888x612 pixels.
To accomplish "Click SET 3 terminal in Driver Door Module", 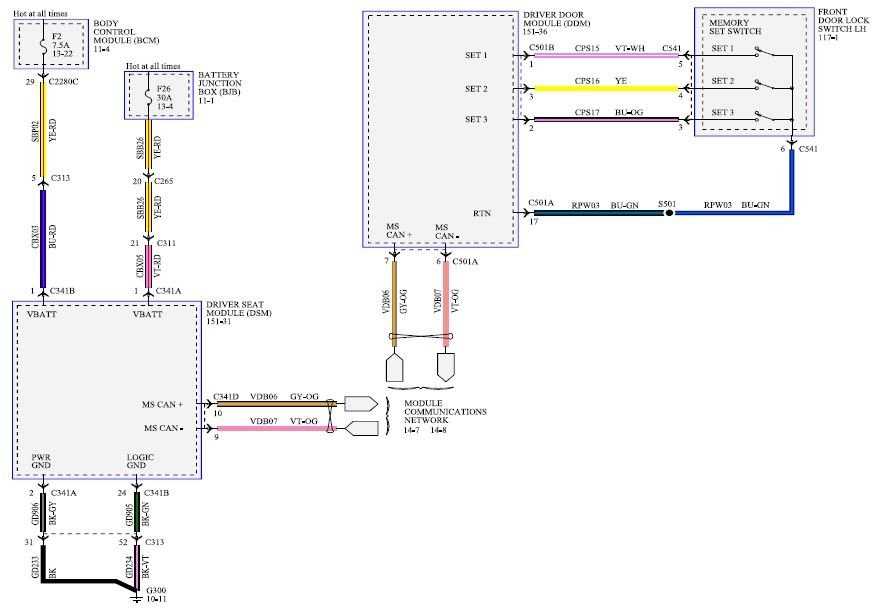I will [476, 119].
